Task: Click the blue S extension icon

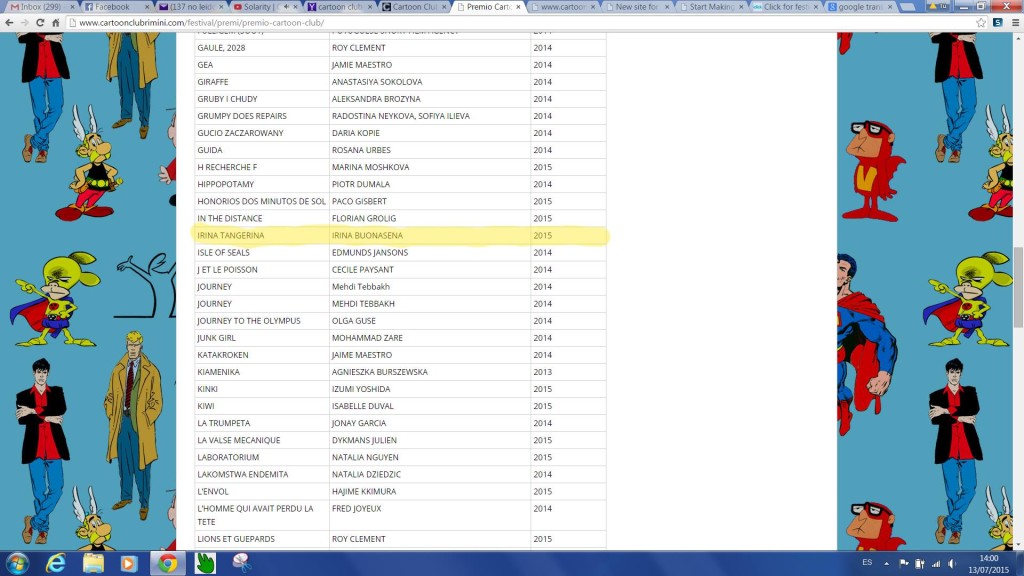Action: (998, 22)
